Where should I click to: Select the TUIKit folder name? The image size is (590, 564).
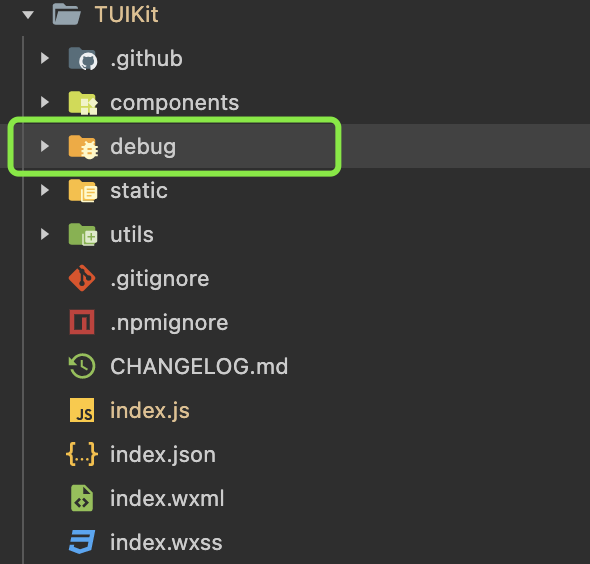click(x=126, y=14)
